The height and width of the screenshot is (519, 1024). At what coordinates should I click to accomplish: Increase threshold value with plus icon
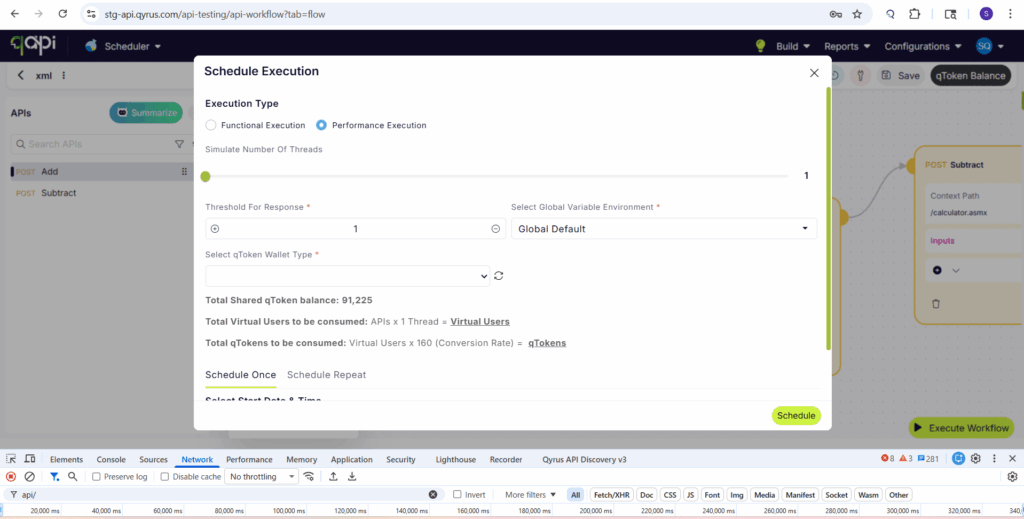[215, 228]
